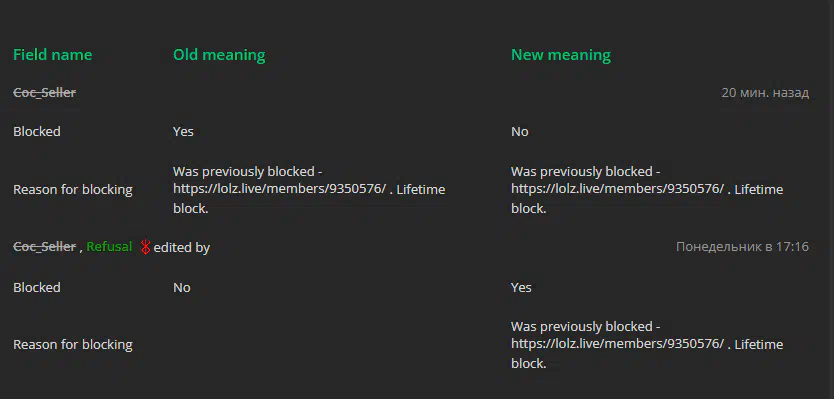Click new Blocked value 'Yes' in Monday entry
834x399 pixels.
[x=521, y=287]
